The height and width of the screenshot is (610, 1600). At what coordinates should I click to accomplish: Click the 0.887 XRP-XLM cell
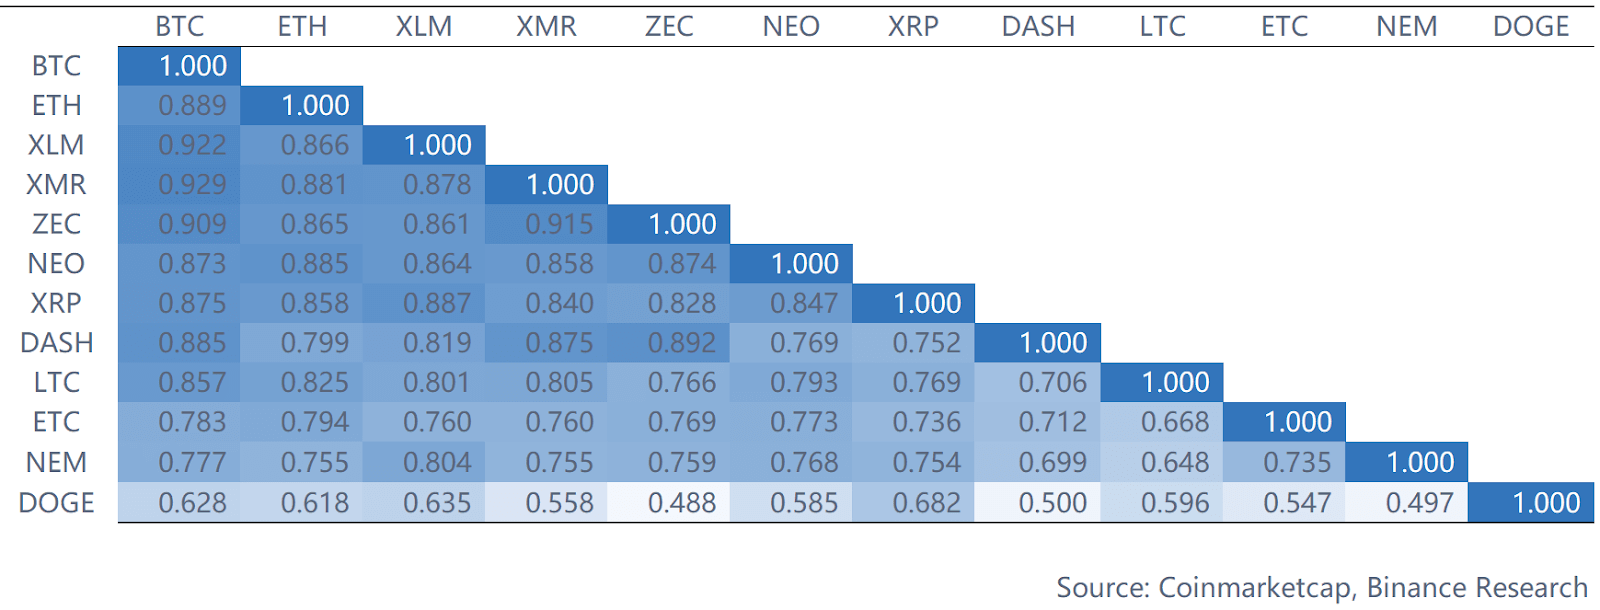[x=437, y=303]
